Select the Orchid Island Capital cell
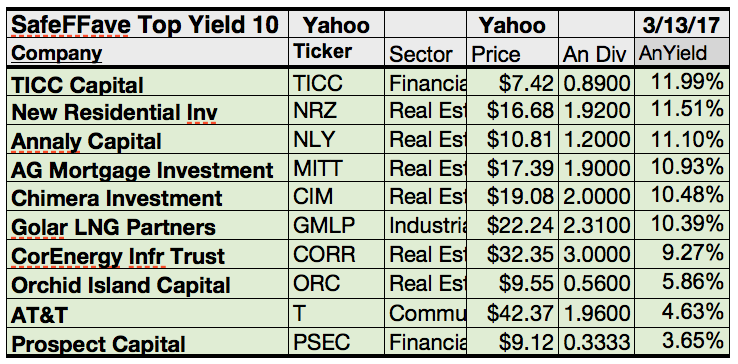738x364 pixels. click(147, 284)
